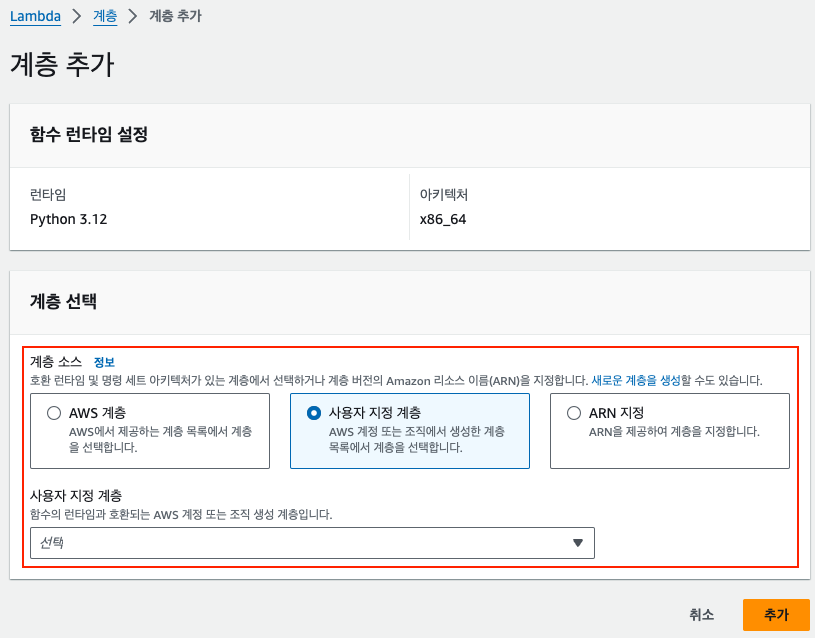Viewport: 815px width, 638px height.
Task: Click the Python 3.12 runtime value
Action: (x=69, y=219)
